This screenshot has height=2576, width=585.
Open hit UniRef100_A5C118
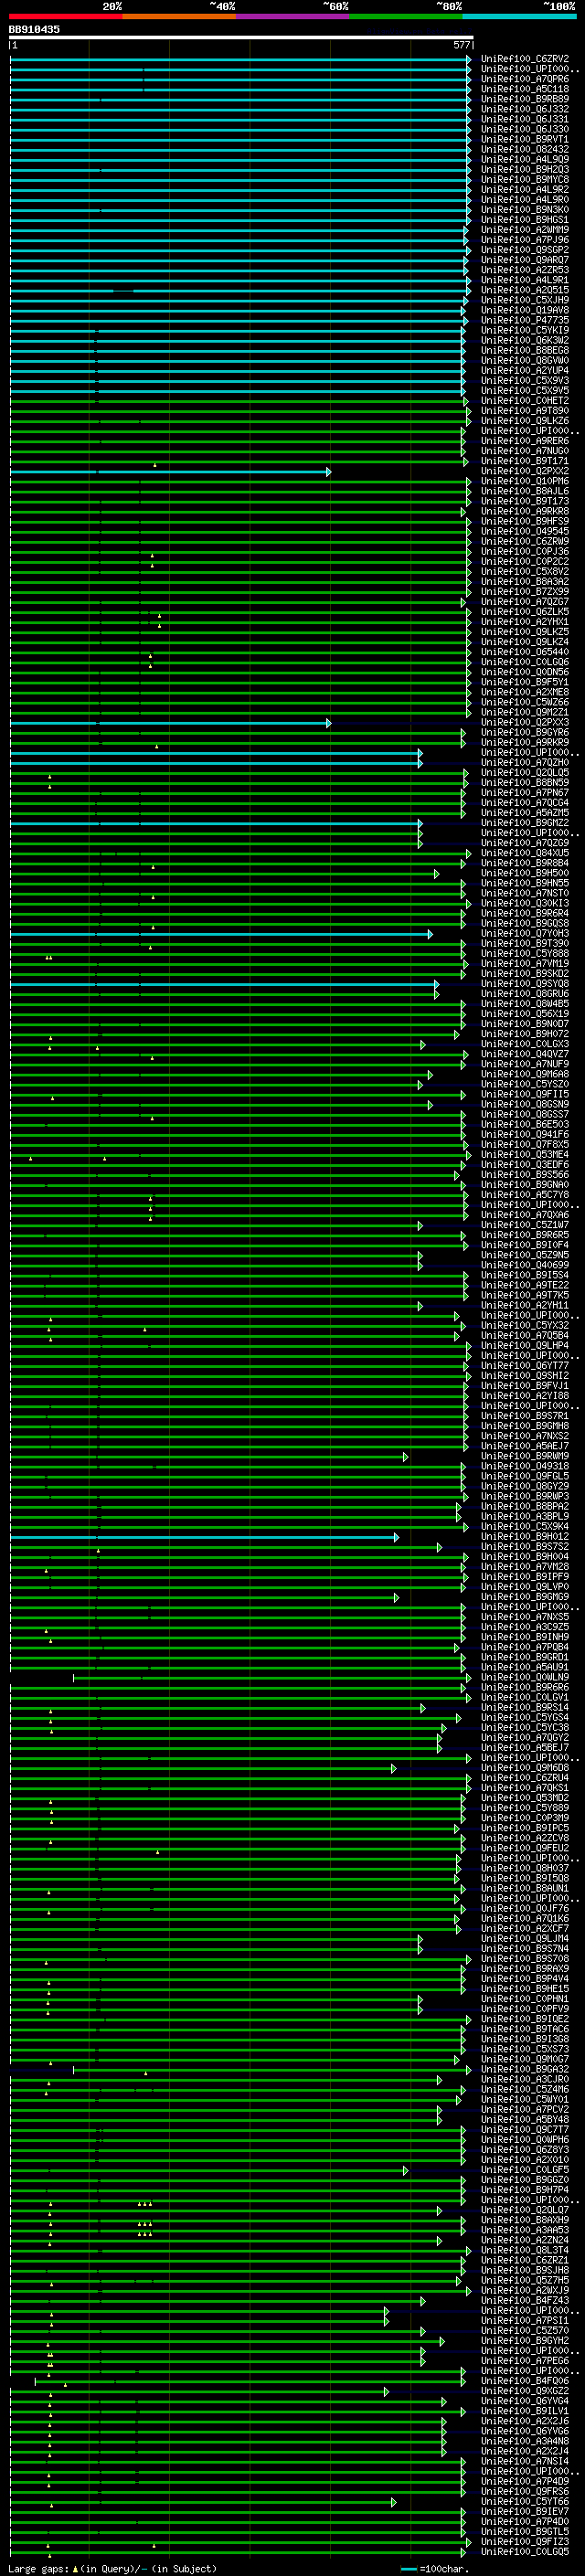(525, 89)
